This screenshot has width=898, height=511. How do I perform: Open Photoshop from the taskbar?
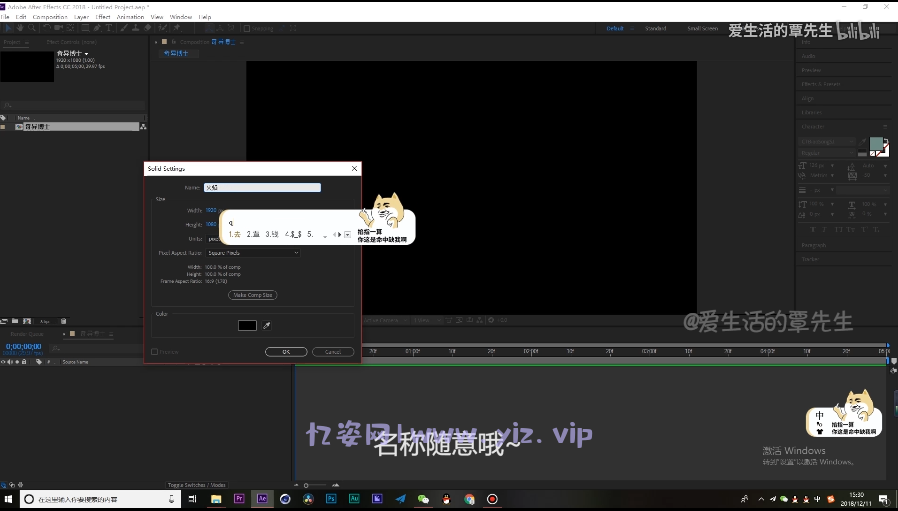pyautogui.click(x=331, y=499)
